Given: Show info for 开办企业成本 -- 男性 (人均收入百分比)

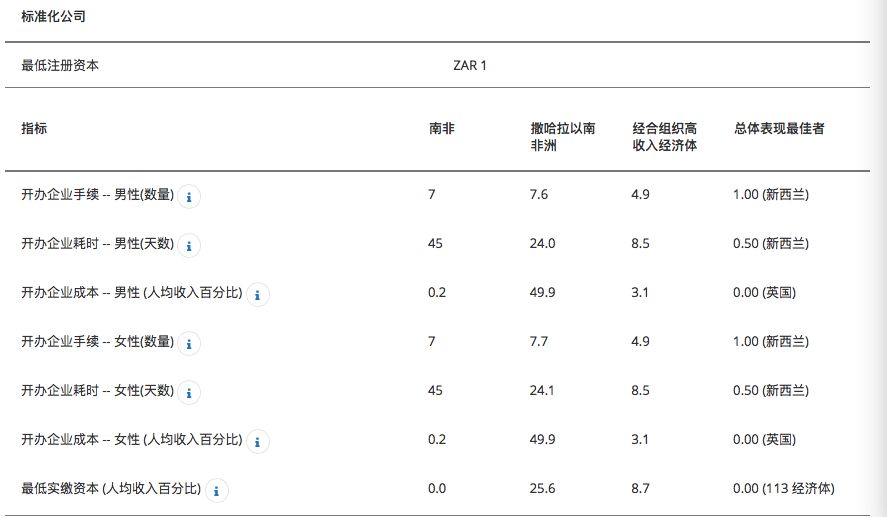Looking at the screenshot, I should coord(257,295).
